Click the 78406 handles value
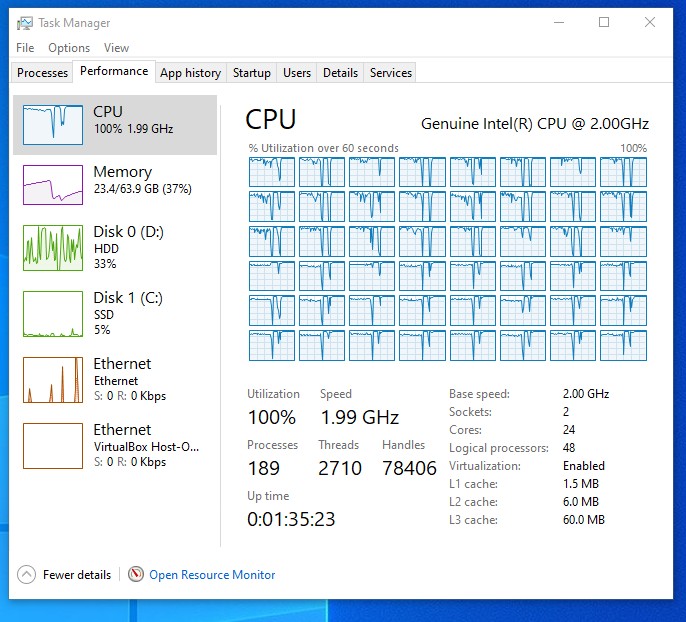The width and height of the screenshot is (686, 622). pyautogui.click(x=409, y=468)
